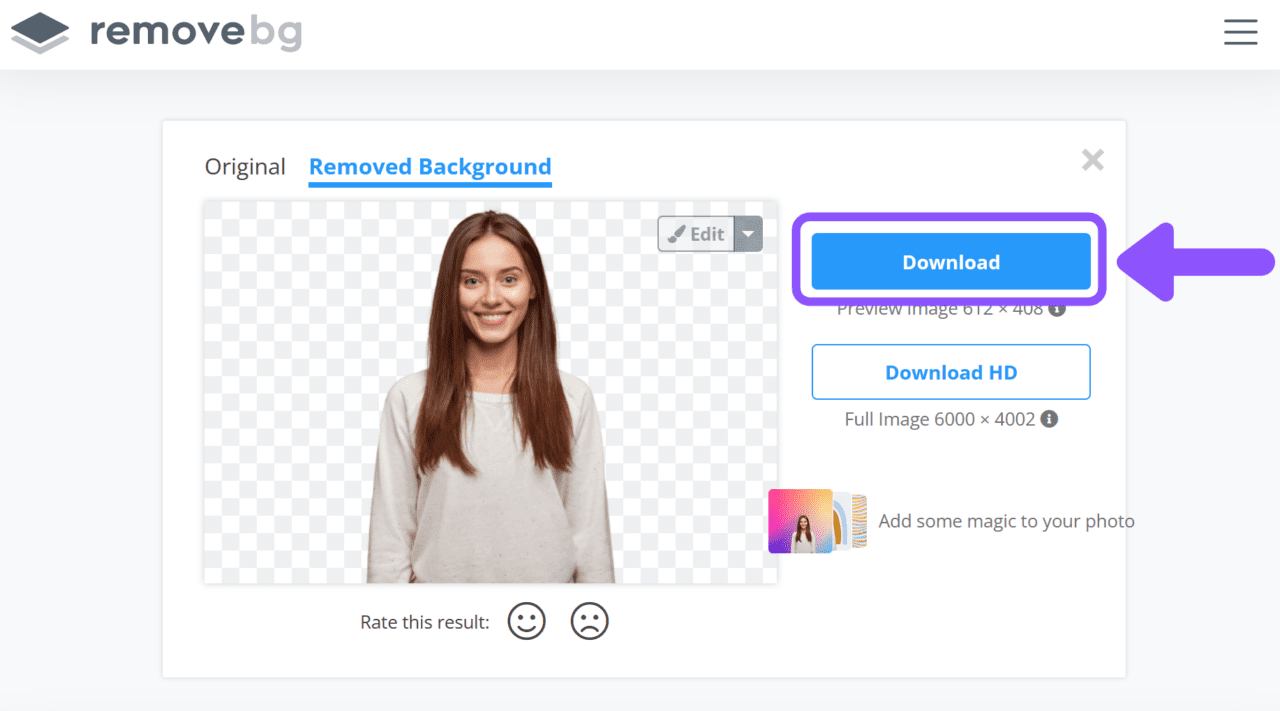Switch to the Original tab
Image resolution: width=1280 pixels, height=711 pixels.
(x=245, y=167)
